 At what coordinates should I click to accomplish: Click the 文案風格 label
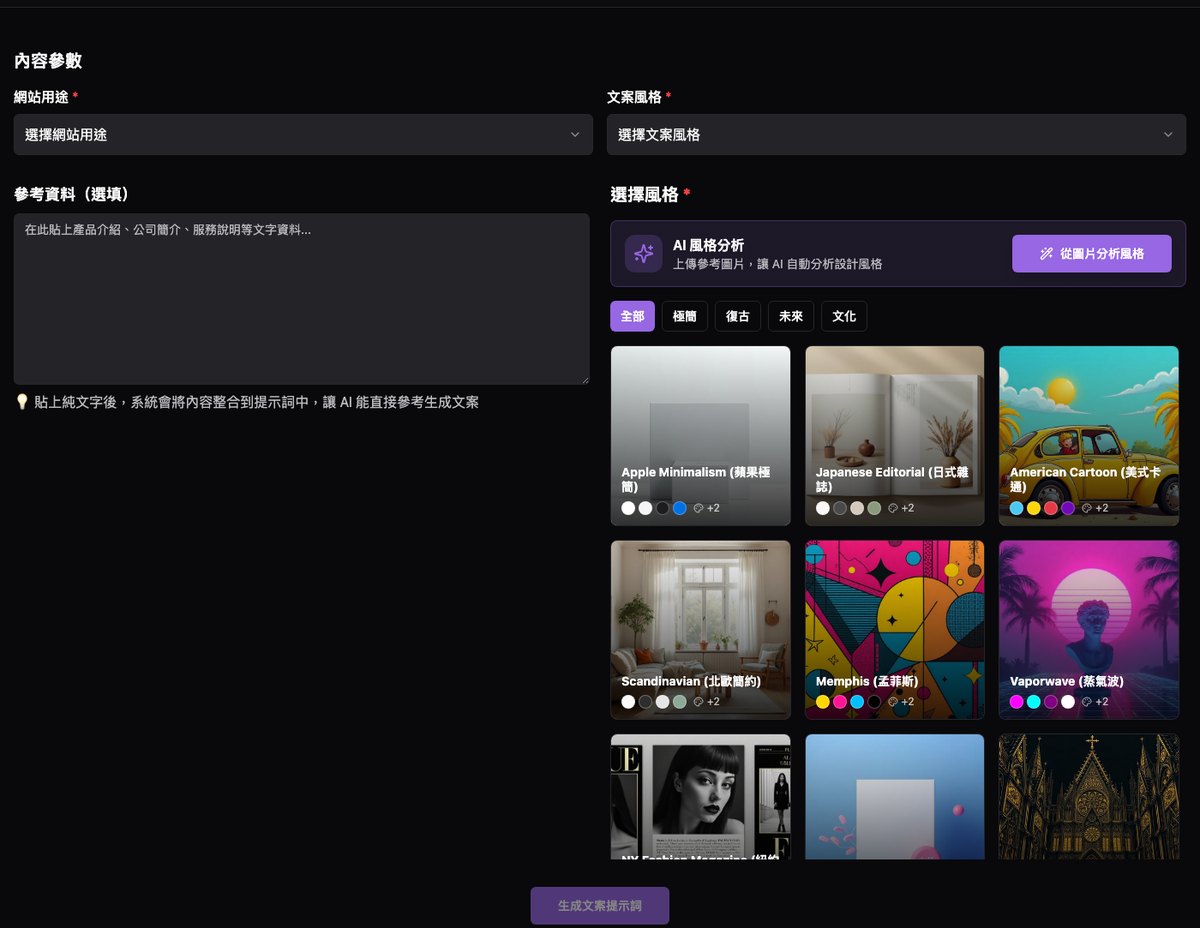point(634,97)
